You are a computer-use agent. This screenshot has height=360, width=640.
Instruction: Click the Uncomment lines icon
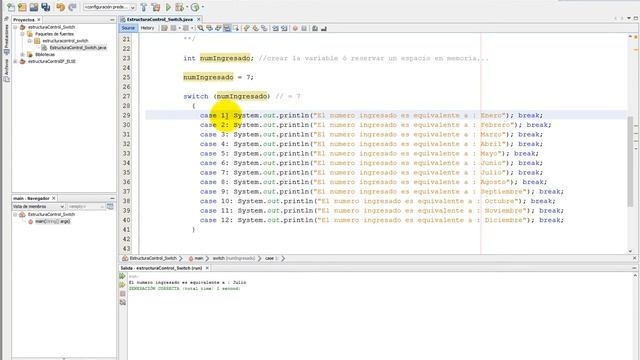[x=324, y=28]
